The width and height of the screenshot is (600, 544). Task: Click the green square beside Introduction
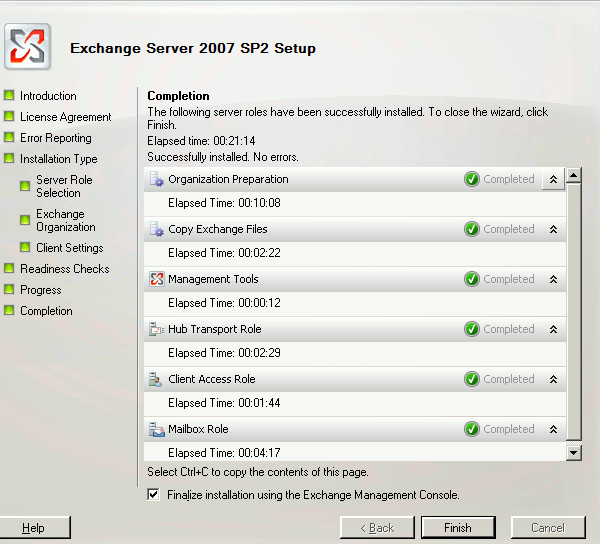click(9, 95)
